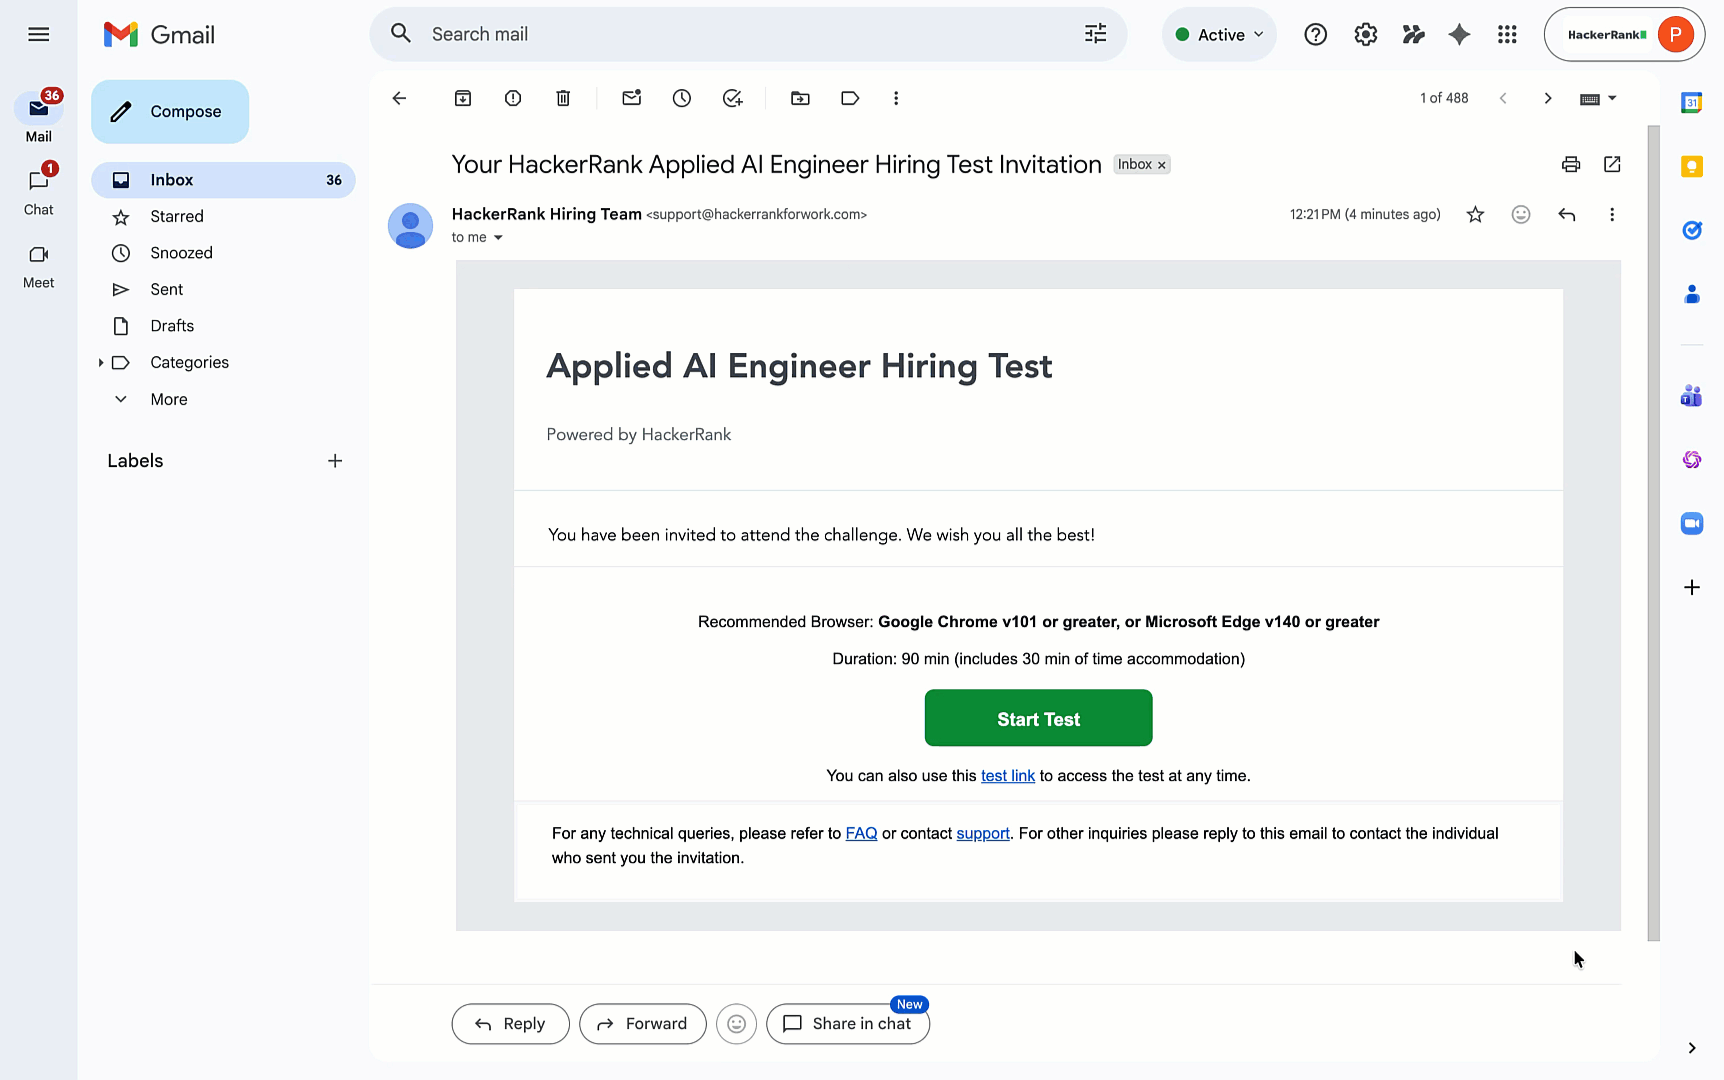Screen dimensions: 1724x1080
Task: Archive this email using the toolbar icon
Action: (x=463, y=98)
